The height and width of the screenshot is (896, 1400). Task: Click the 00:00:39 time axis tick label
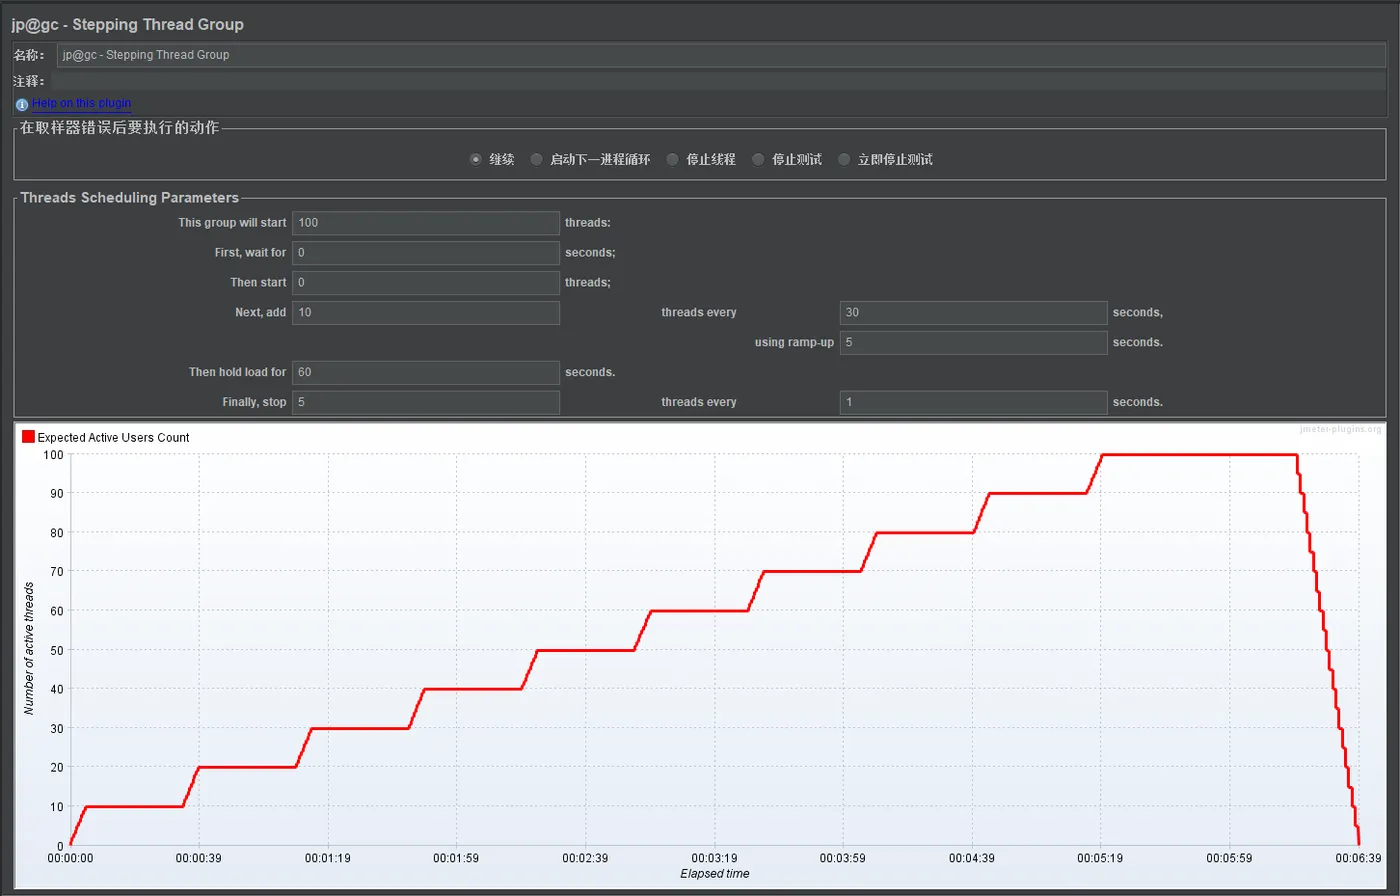point(199,859)
